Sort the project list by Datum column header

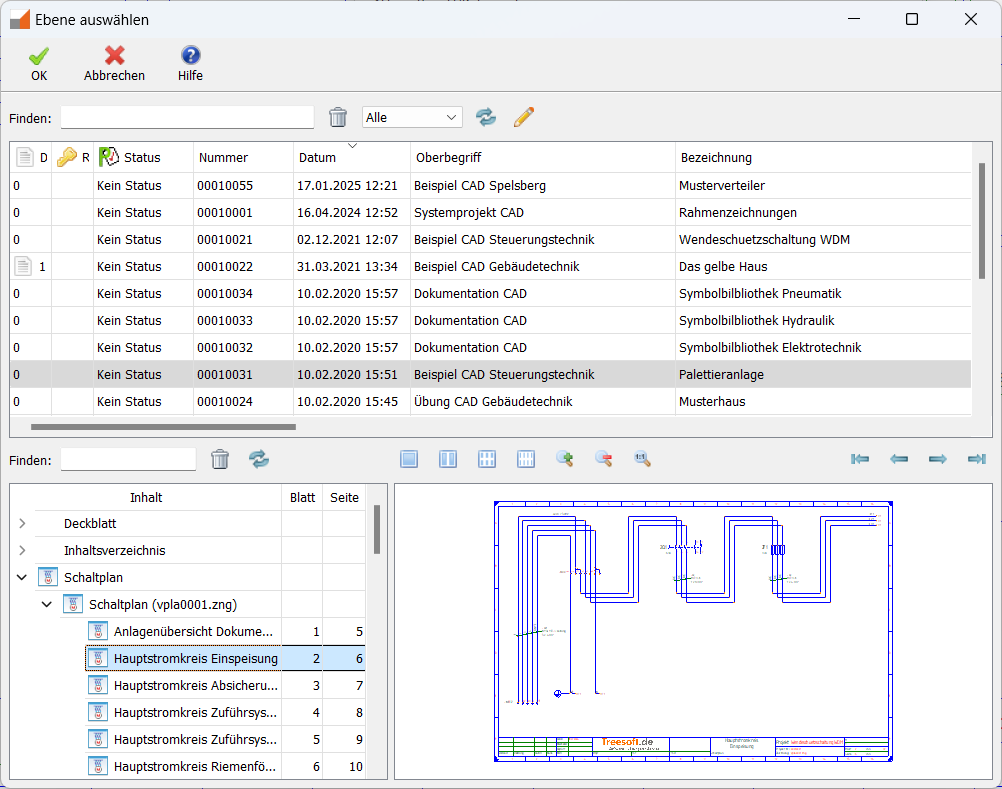317,158
